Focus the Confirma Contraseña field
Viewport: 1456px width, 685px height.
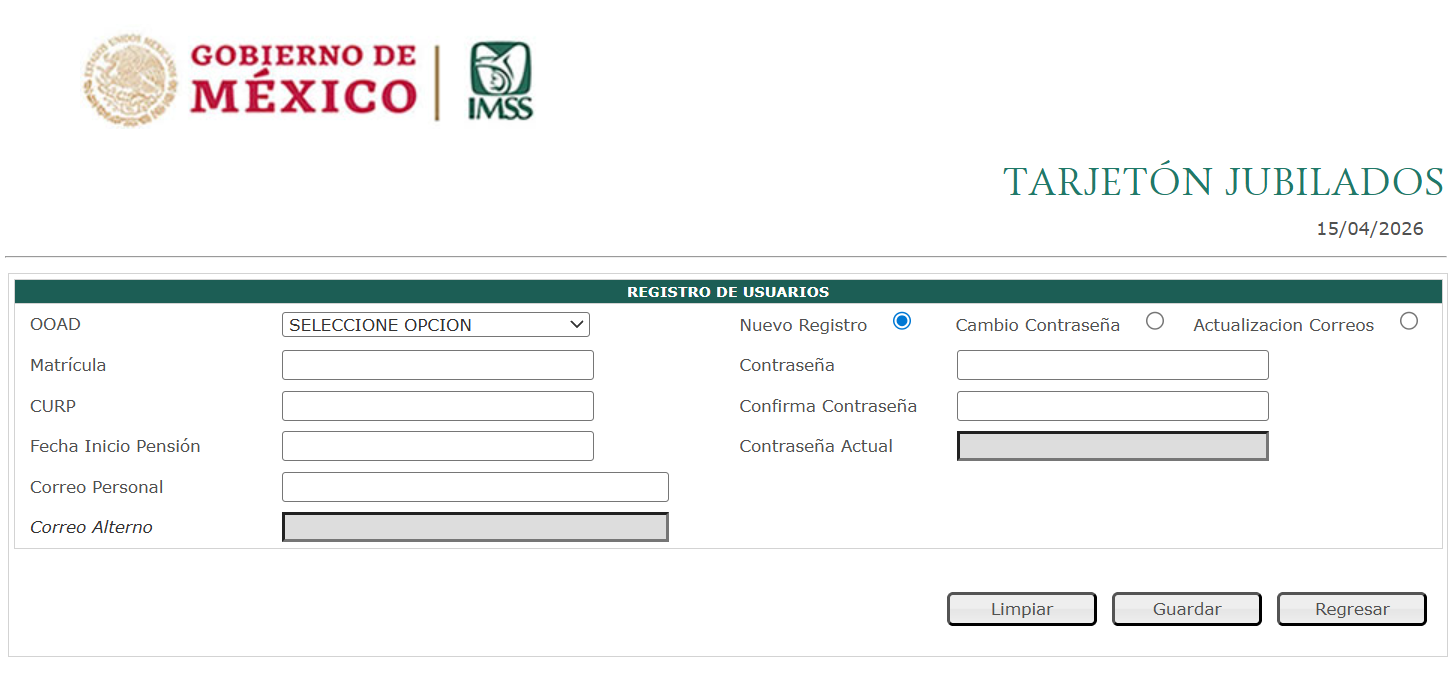click(x=1112, y=405)
